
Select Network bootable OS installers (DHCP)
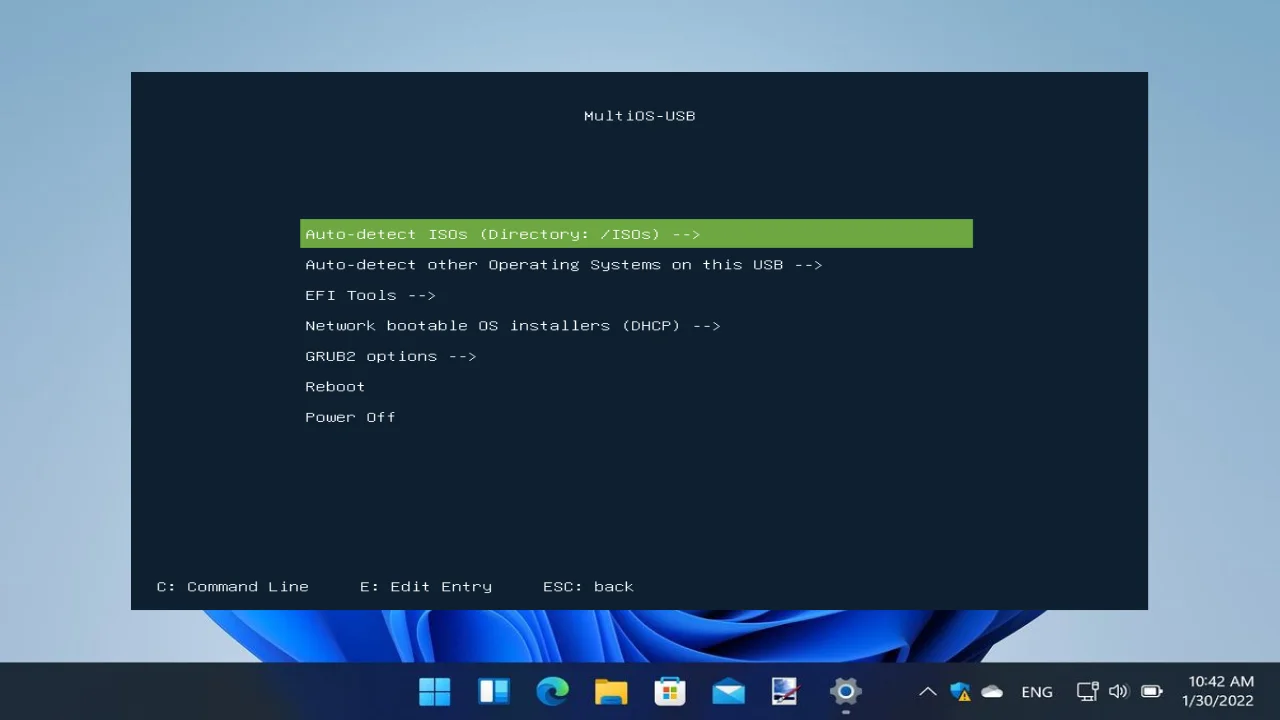pos(512,326)
